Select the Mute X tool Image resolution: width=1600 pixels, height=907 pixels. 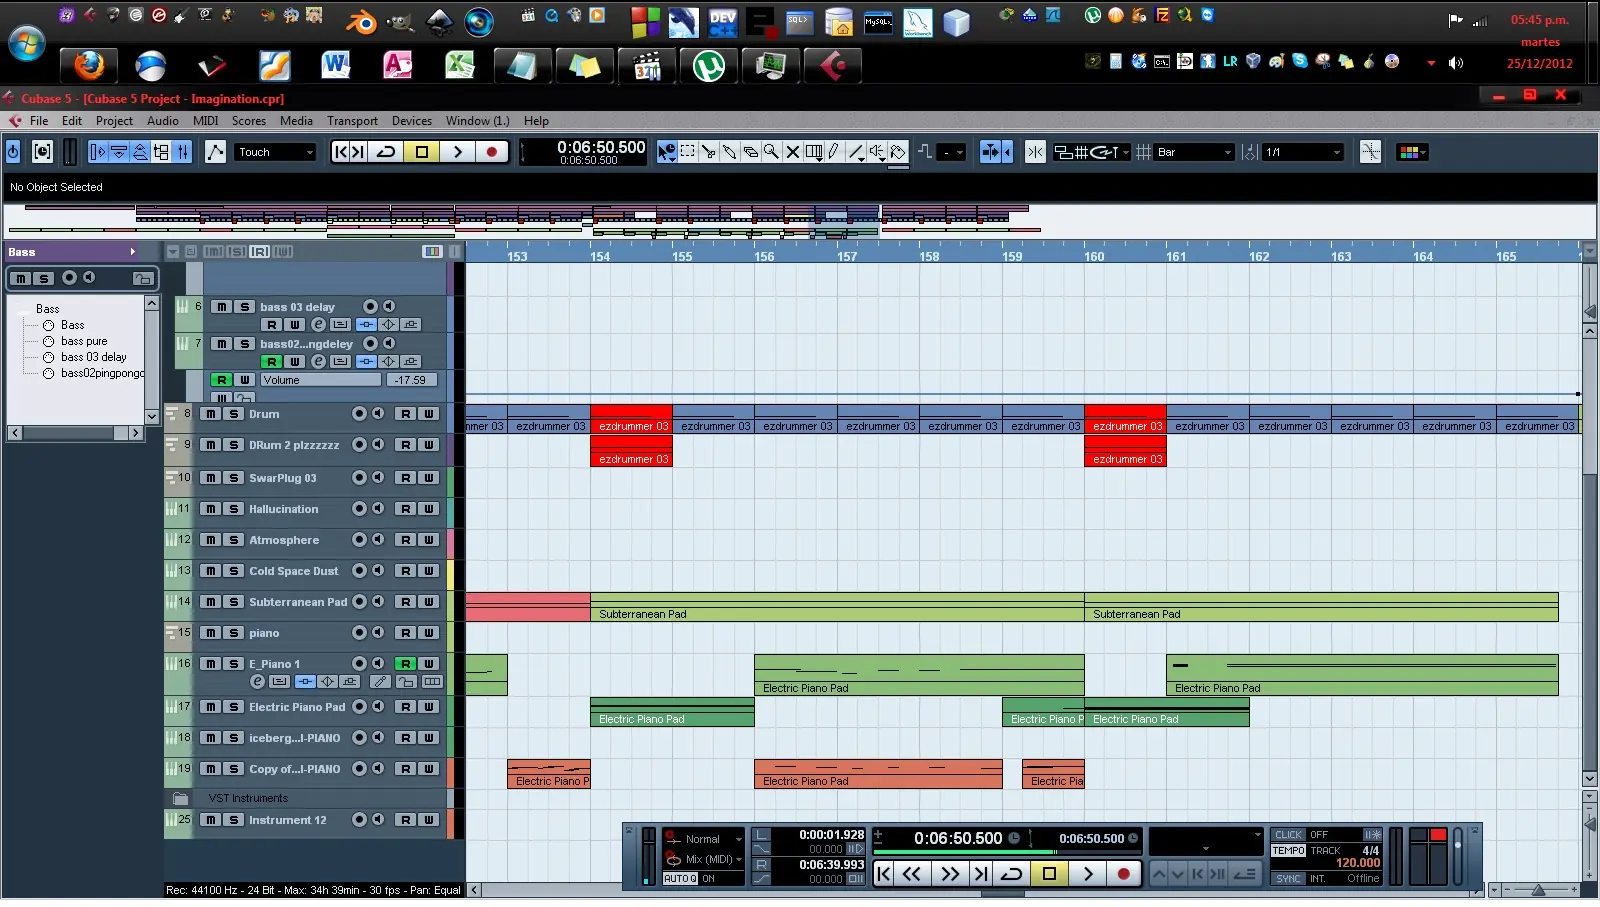tap(793, 152)
